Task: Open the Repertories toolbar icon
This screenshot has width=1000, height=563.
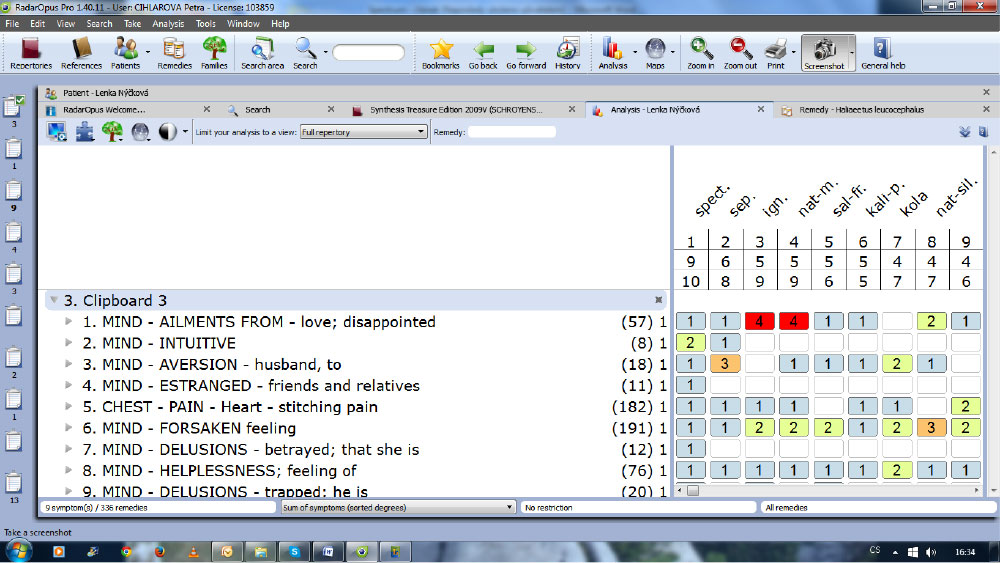Action: (31, 53)
